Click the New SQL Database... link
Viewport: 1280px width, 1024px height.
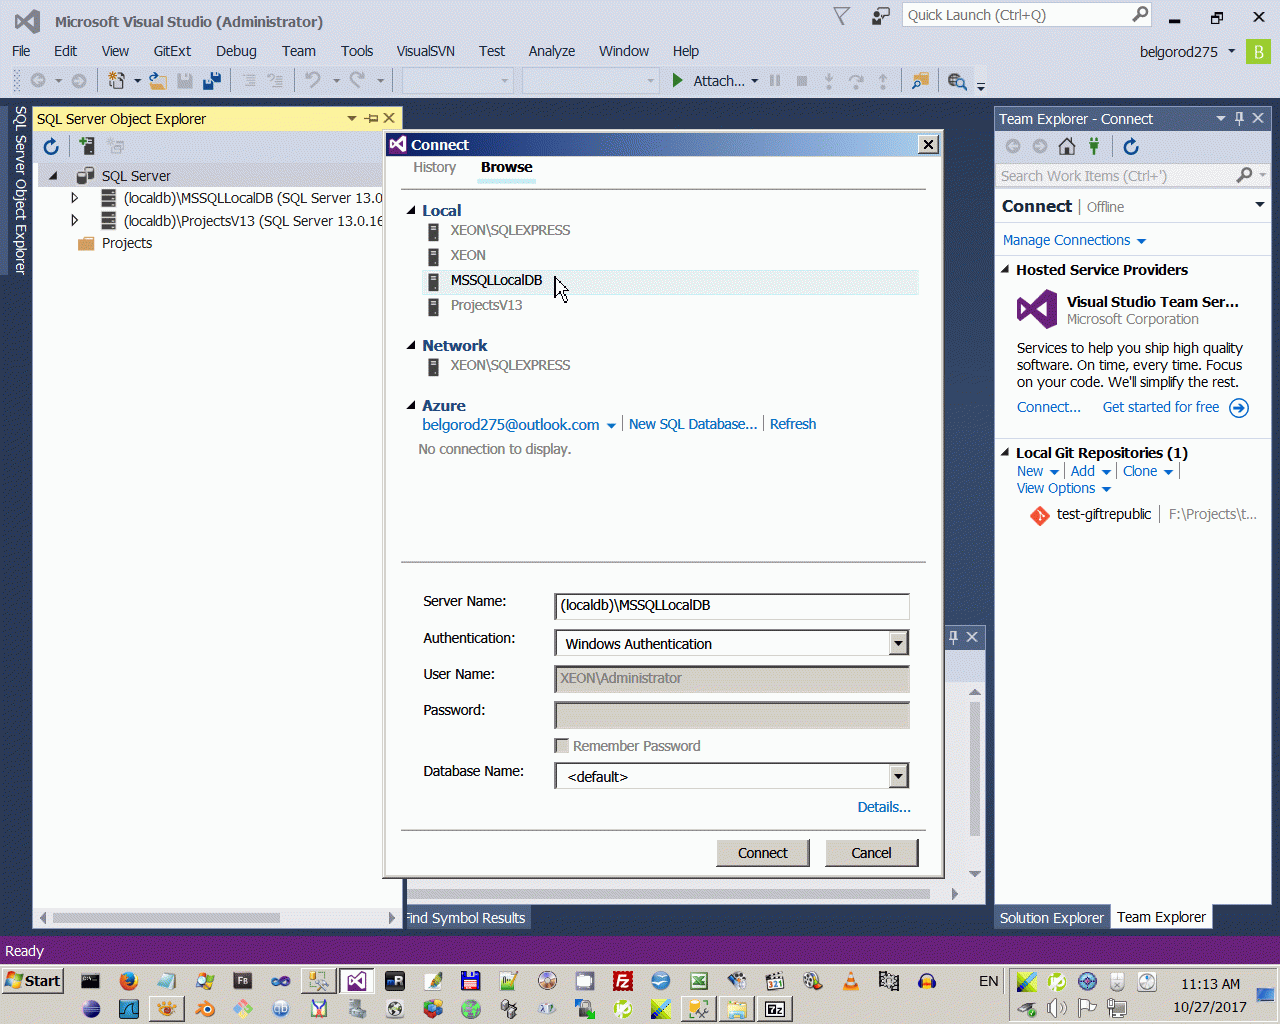tap(693, 424)
